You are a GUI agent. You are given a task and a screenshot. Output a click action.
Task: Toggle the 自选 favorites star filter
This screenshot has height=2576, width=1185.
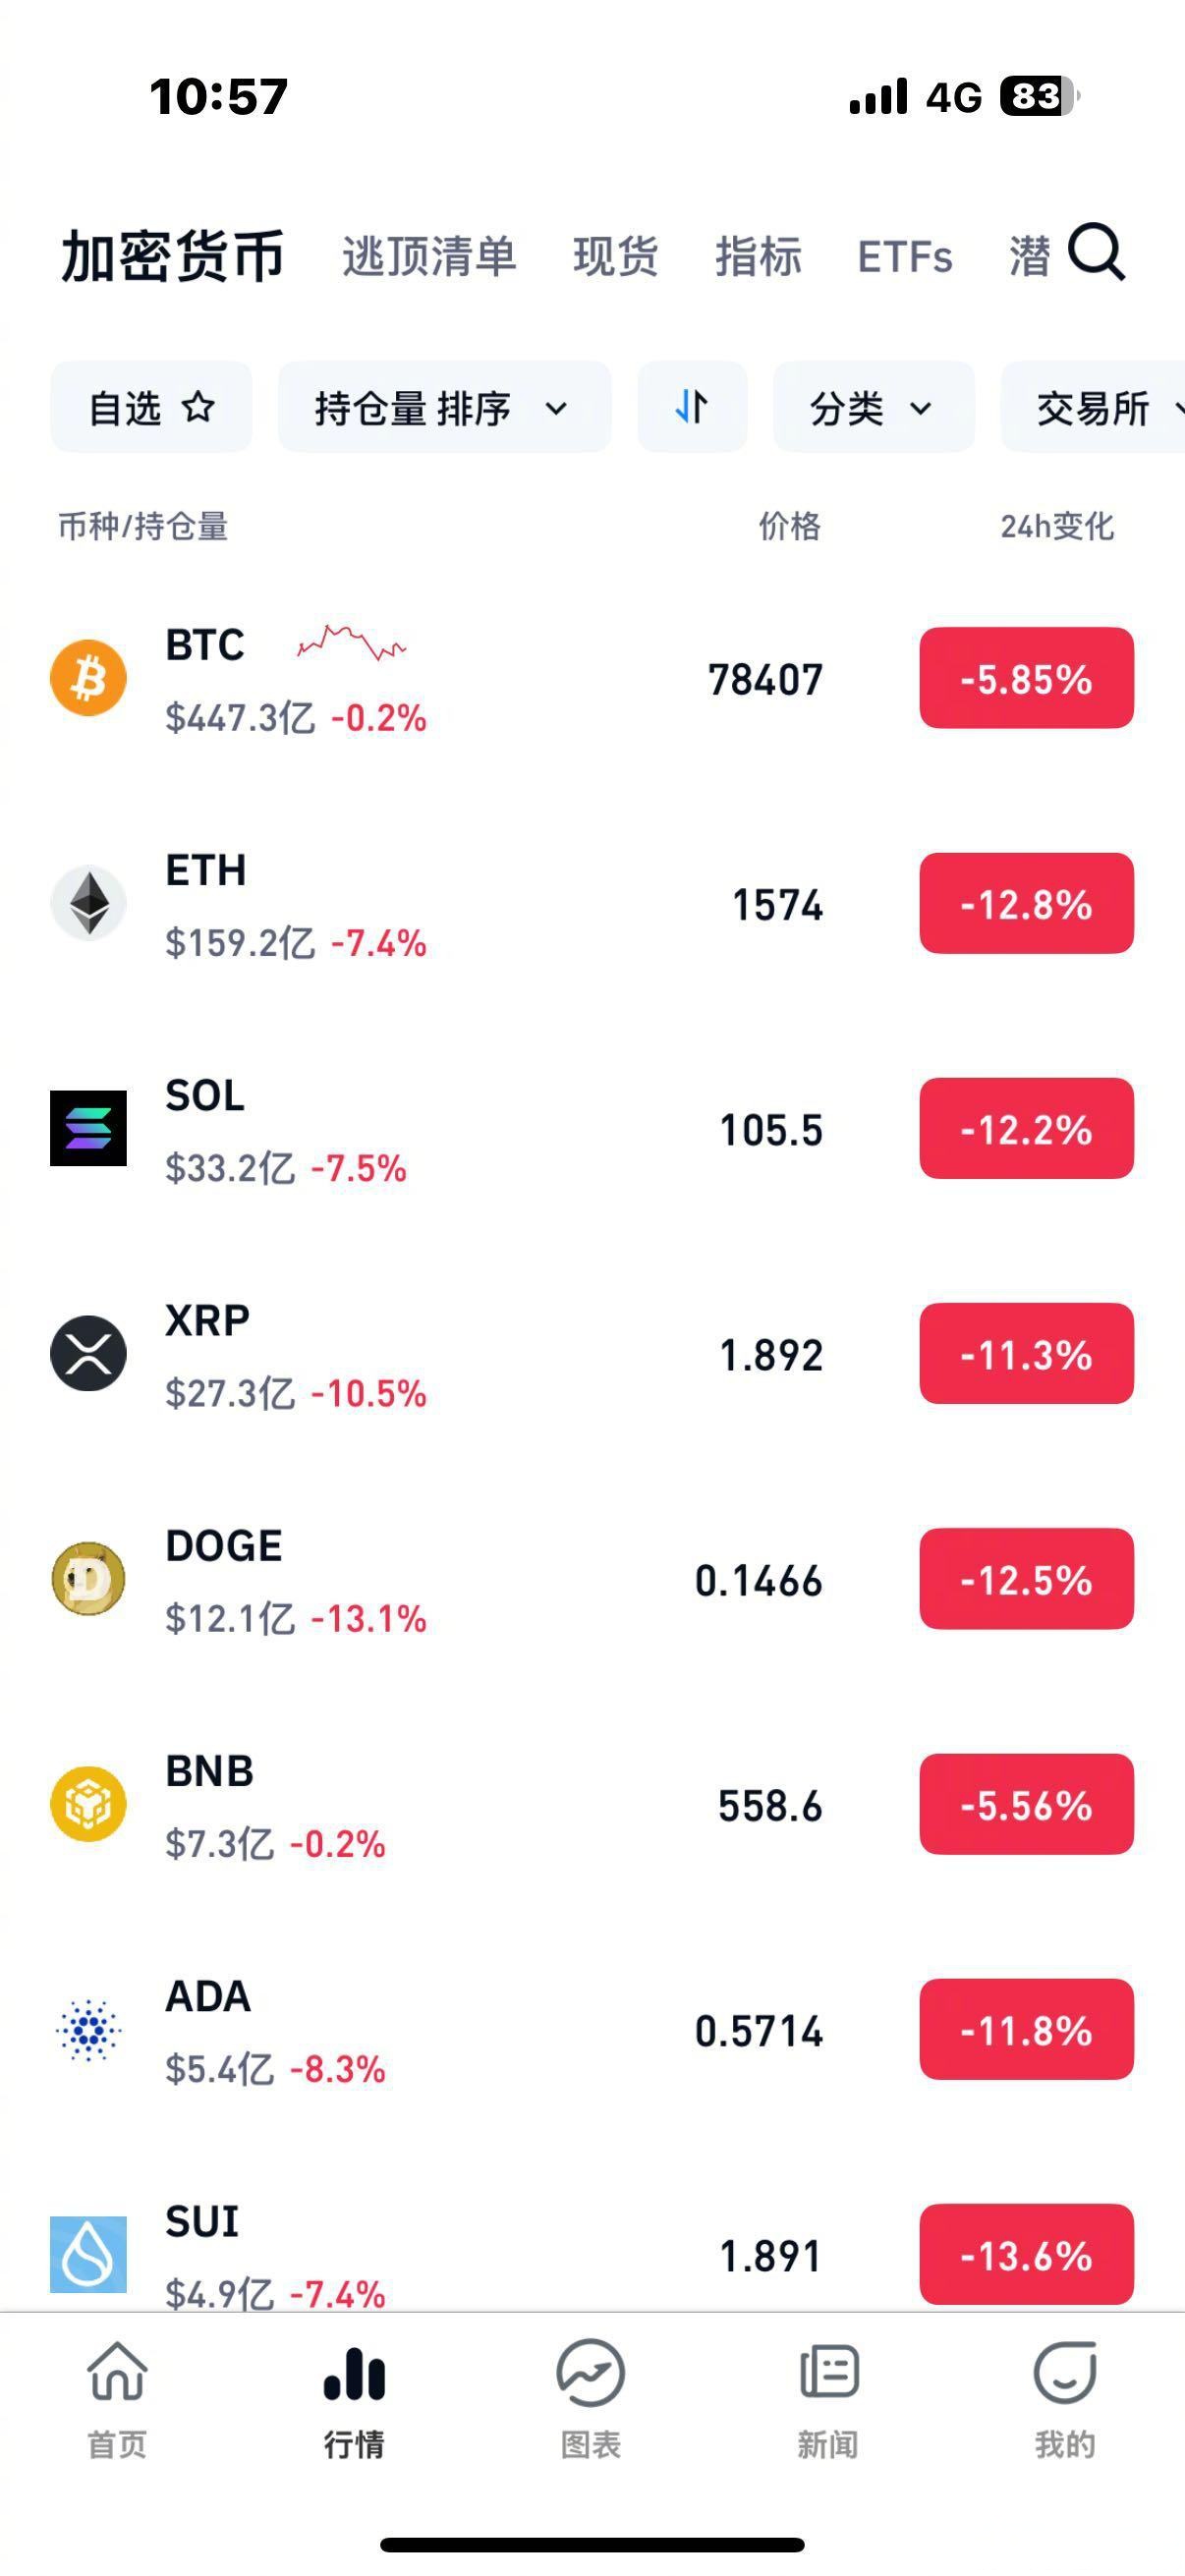coord(151,407)
